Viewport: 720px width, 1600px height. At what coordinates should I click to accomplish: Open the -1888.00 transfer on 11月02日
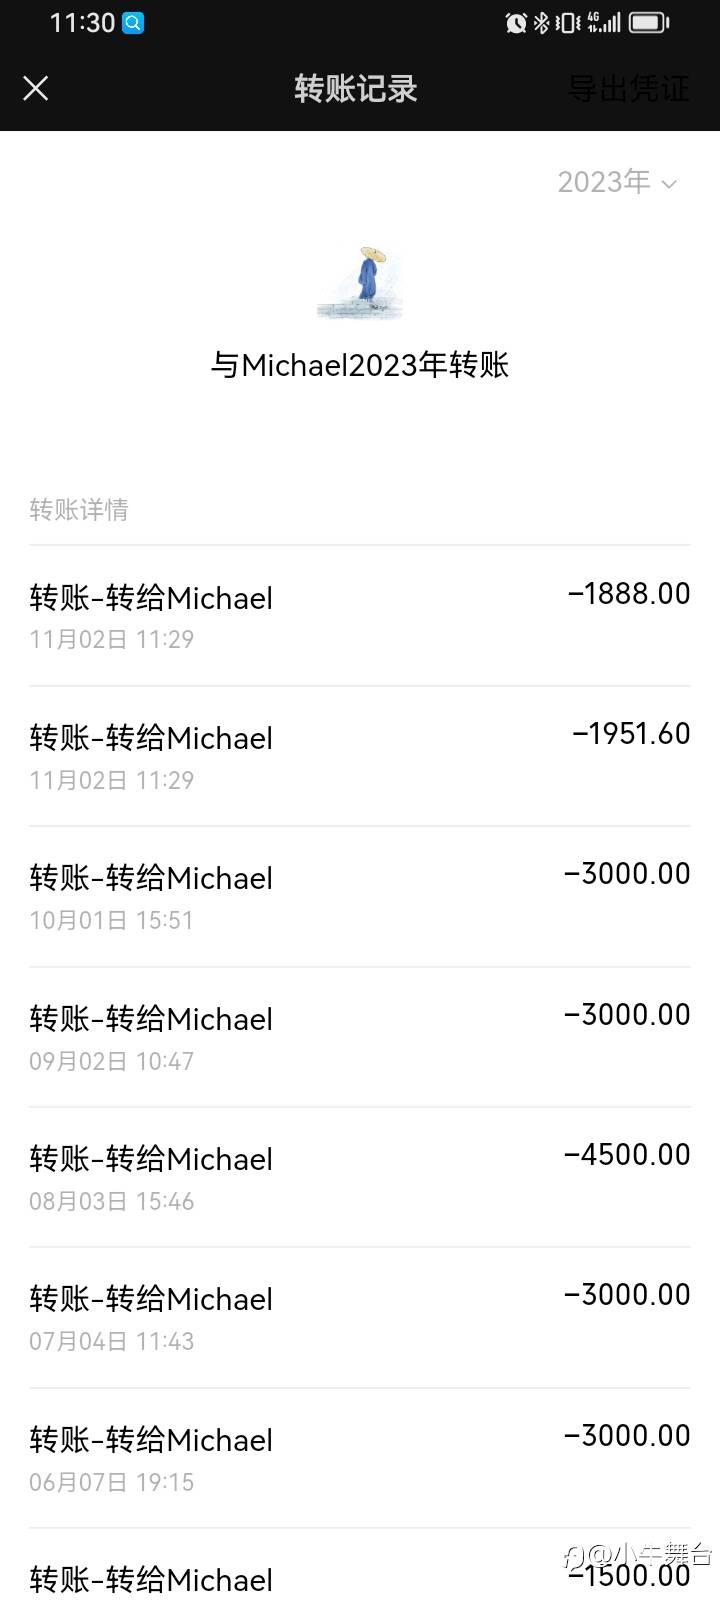[x=360, y=616]
